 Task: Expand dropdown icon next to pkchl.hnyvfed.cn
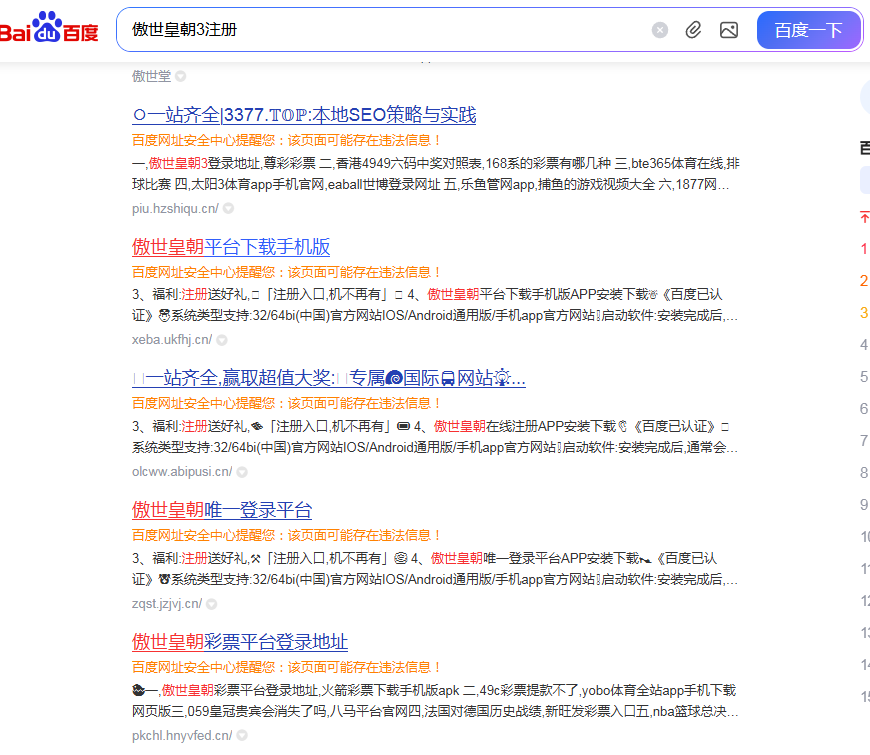click(242, 736)
